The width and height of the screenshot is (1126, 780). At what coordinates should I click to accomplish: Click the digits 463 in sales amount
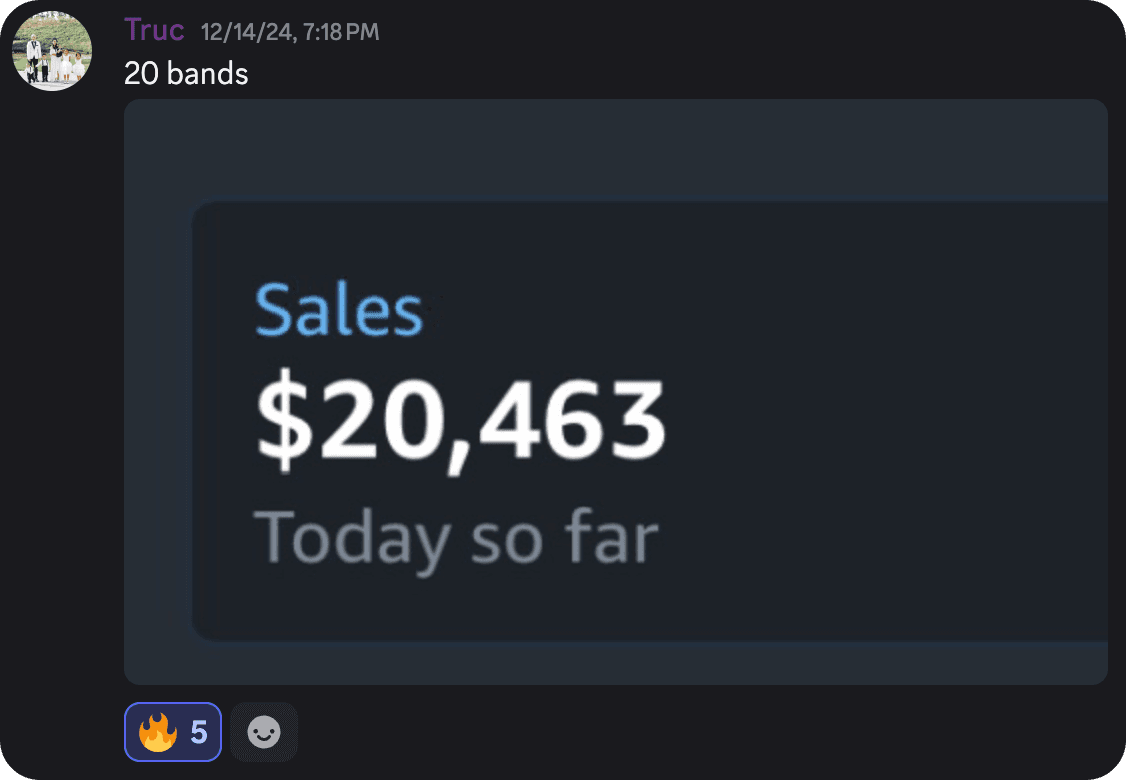pos(573,420)
